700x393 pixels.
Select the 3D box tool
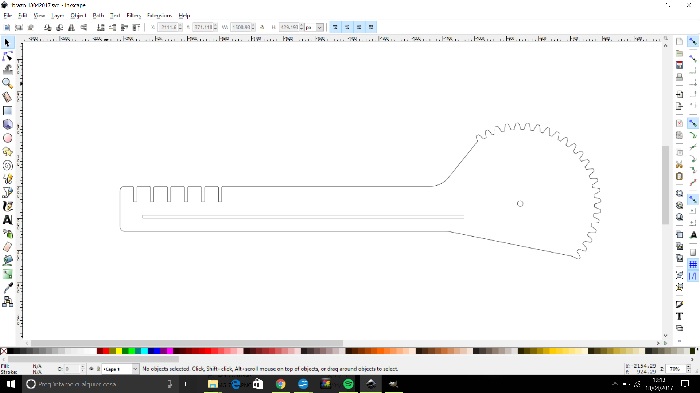[7, 124]
